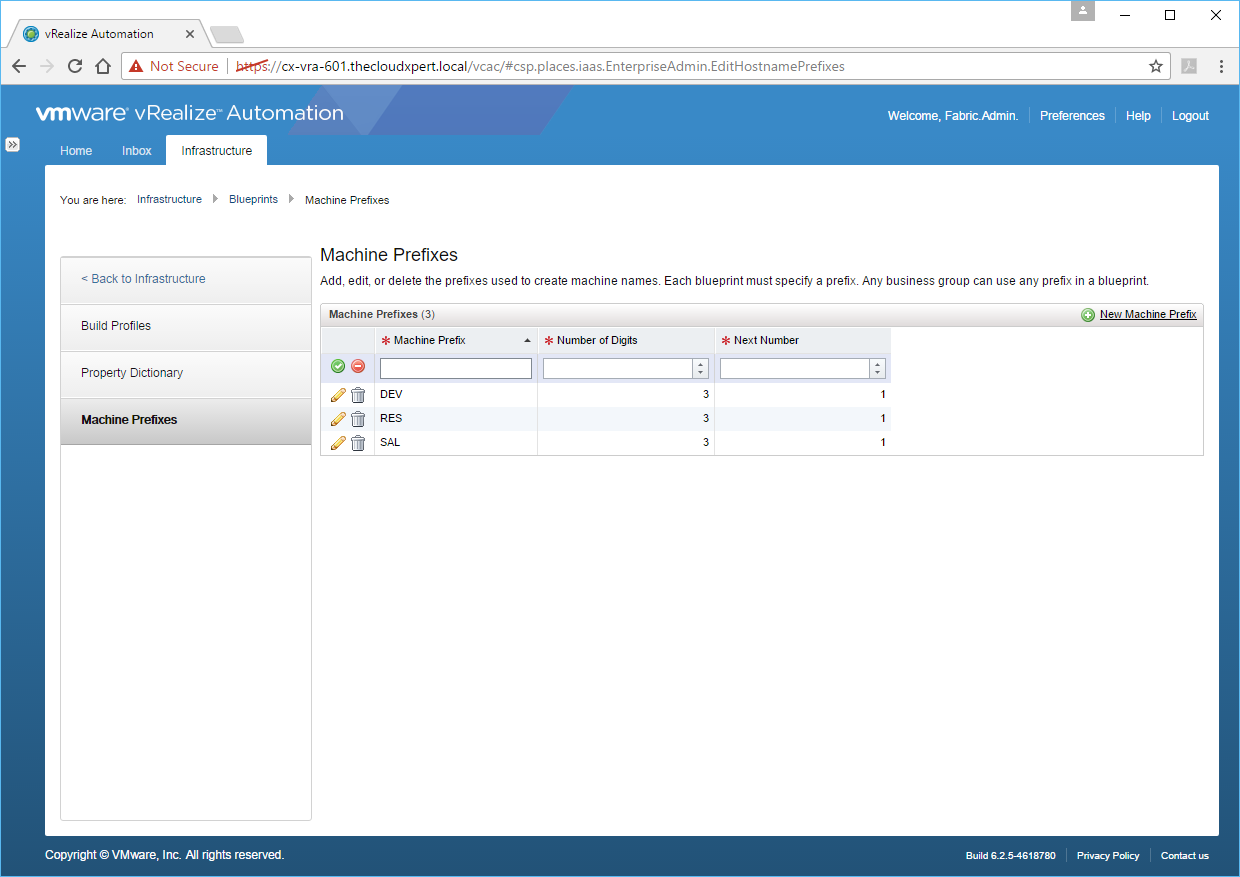Click the red cancel icon in new row

click(x=358, y=367)
